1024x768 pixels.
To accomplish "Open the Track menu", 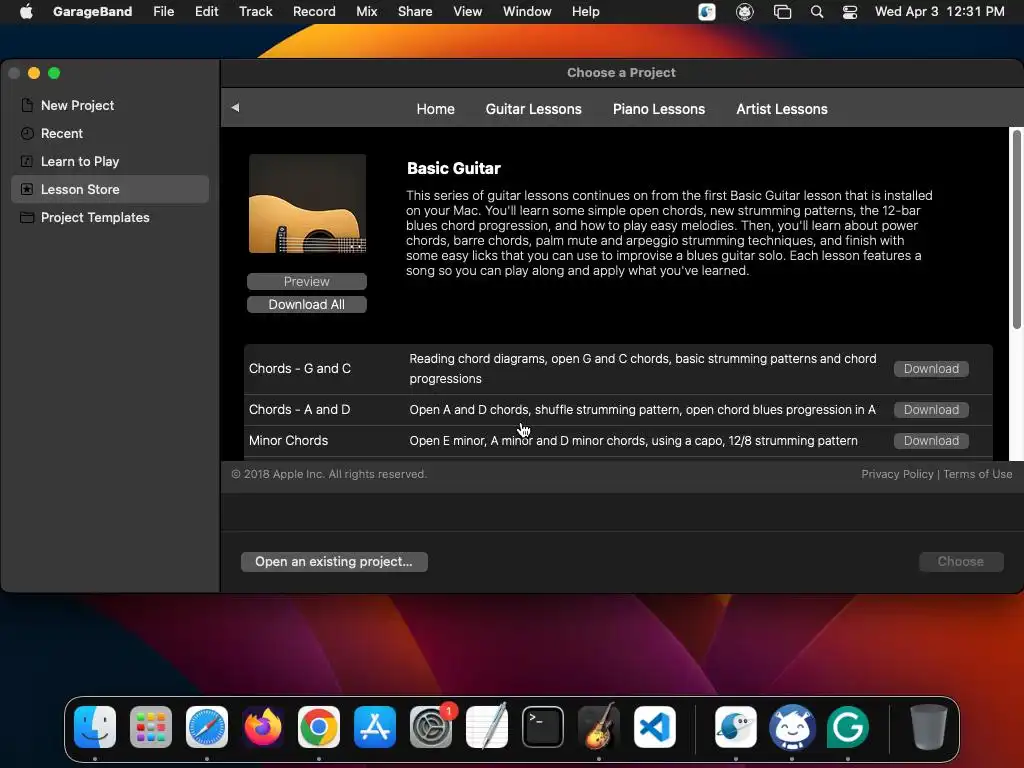I will 255,12.
